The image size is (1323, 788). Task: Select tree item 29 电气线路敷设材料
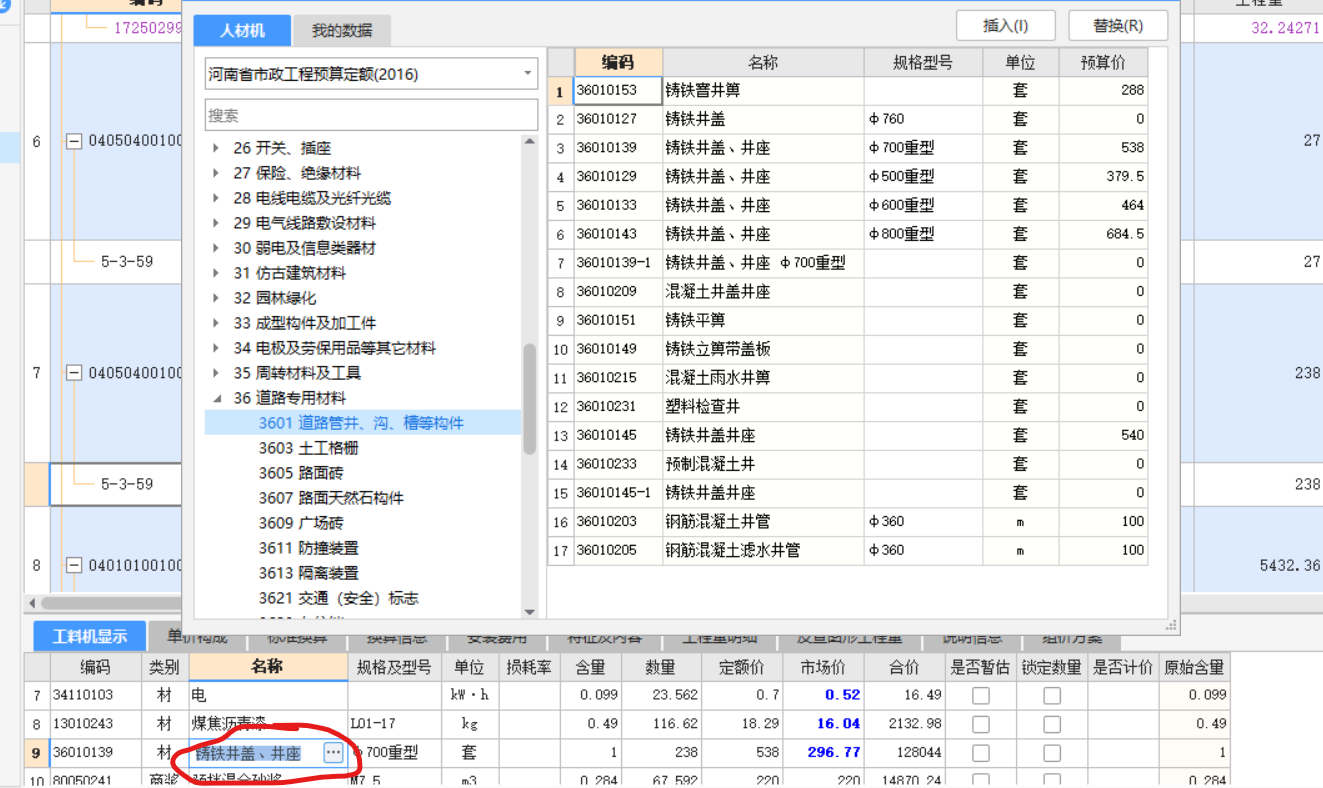[x=305, y=223]
